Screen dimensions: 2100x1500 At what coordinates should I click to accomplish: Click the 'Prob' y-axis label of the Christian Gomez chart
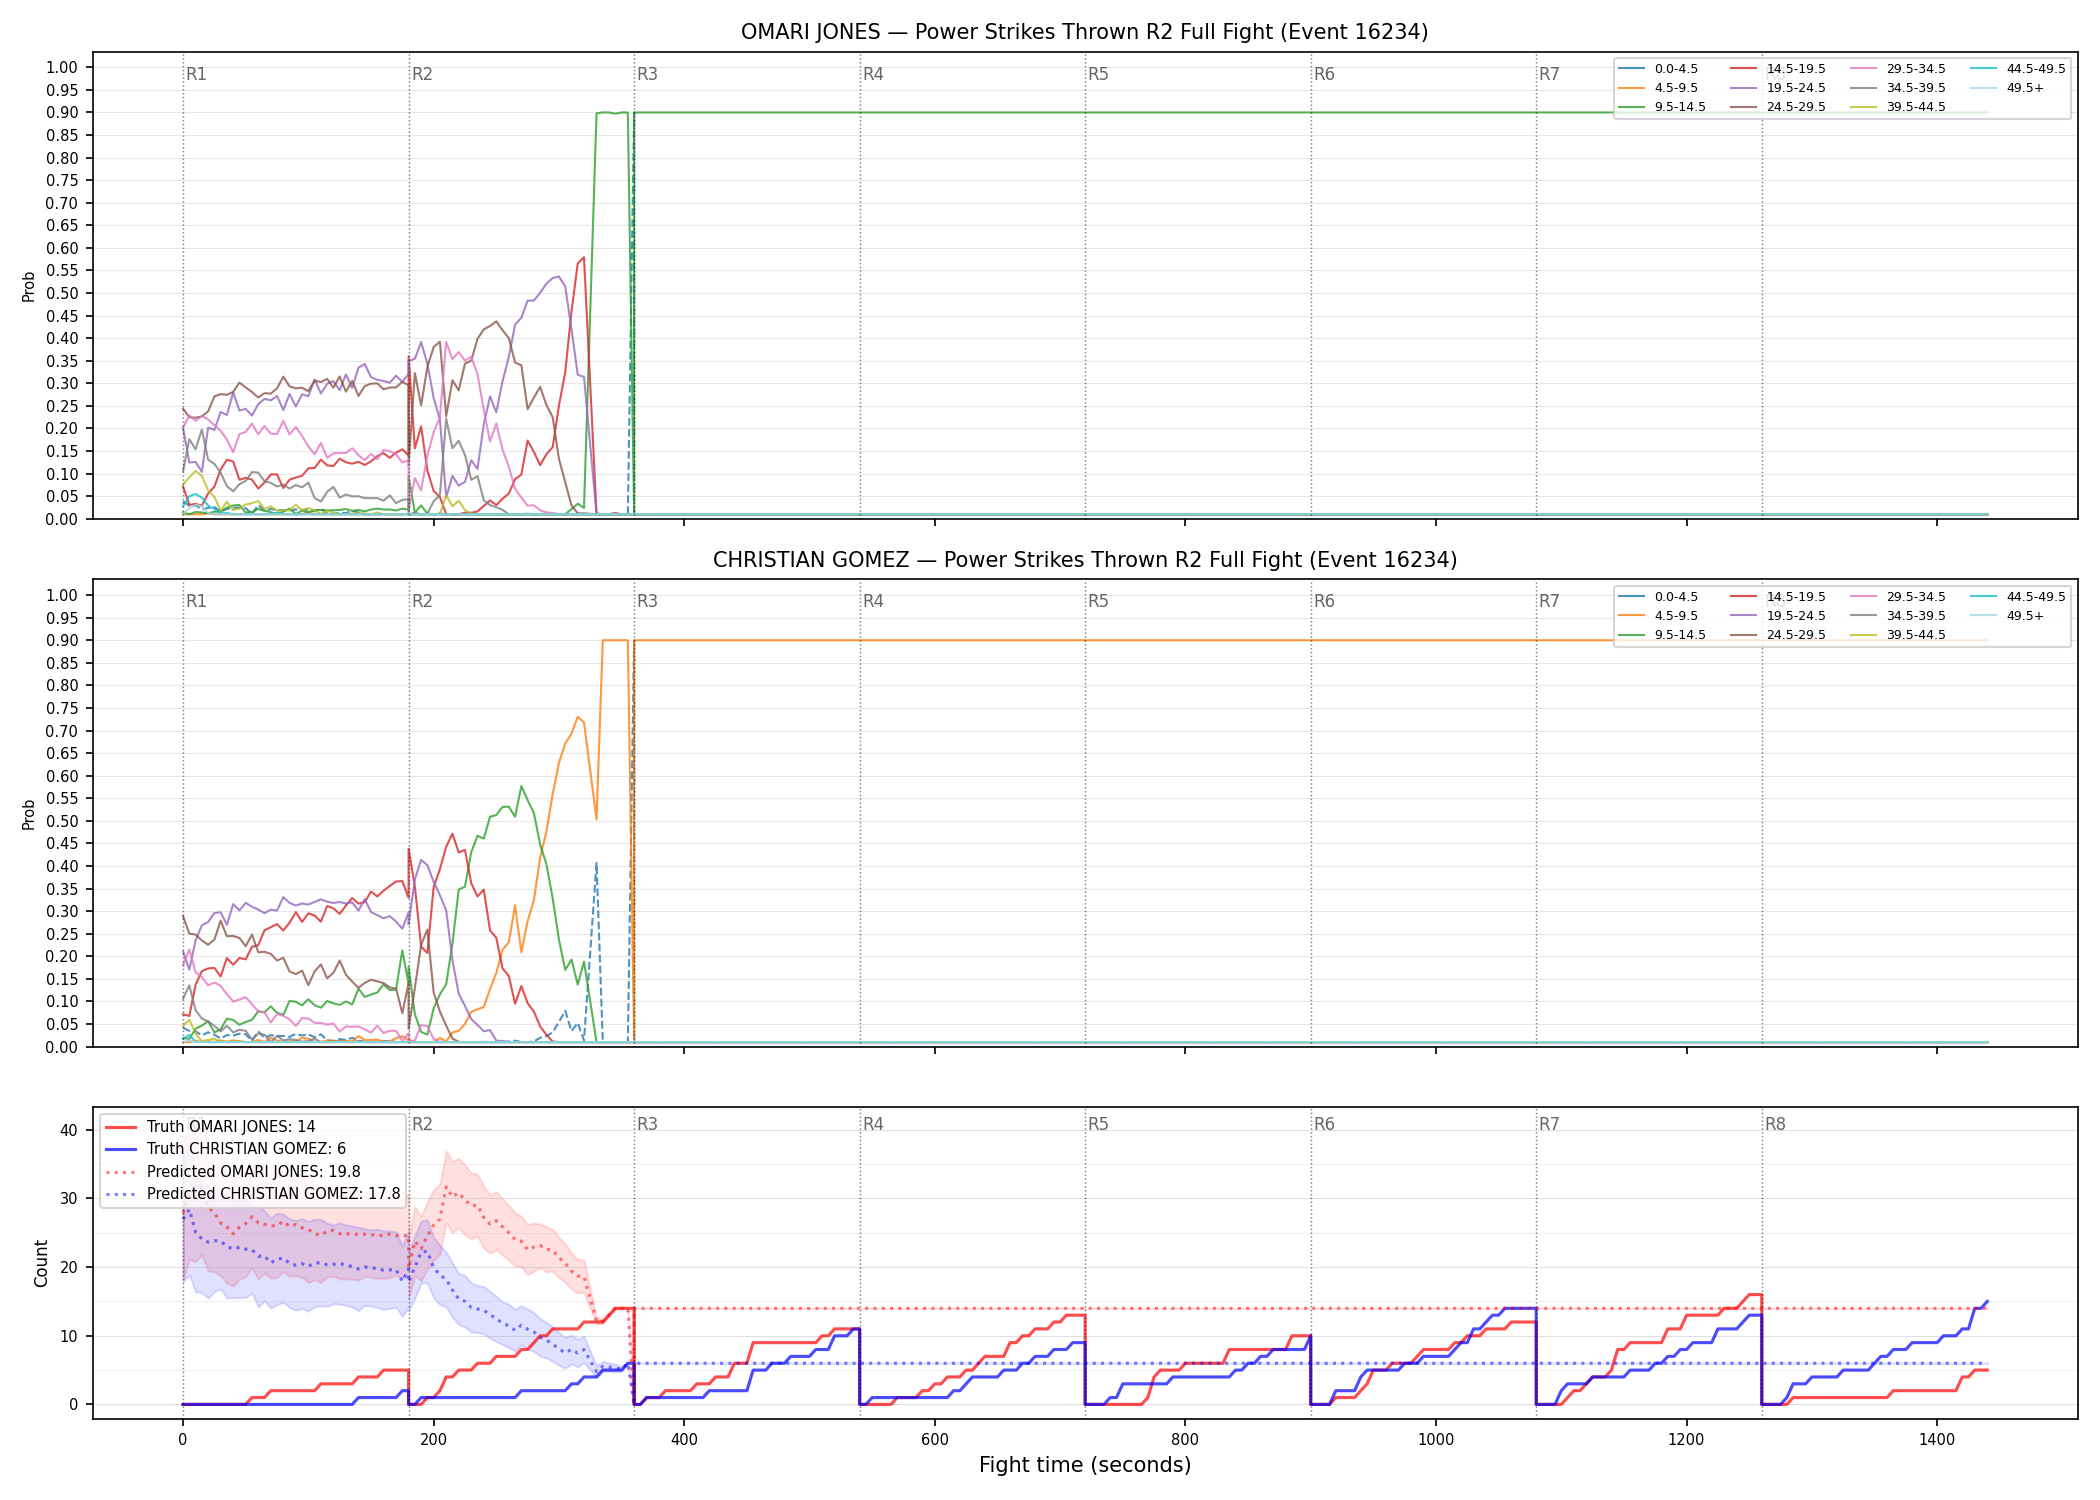pos(29,814)
